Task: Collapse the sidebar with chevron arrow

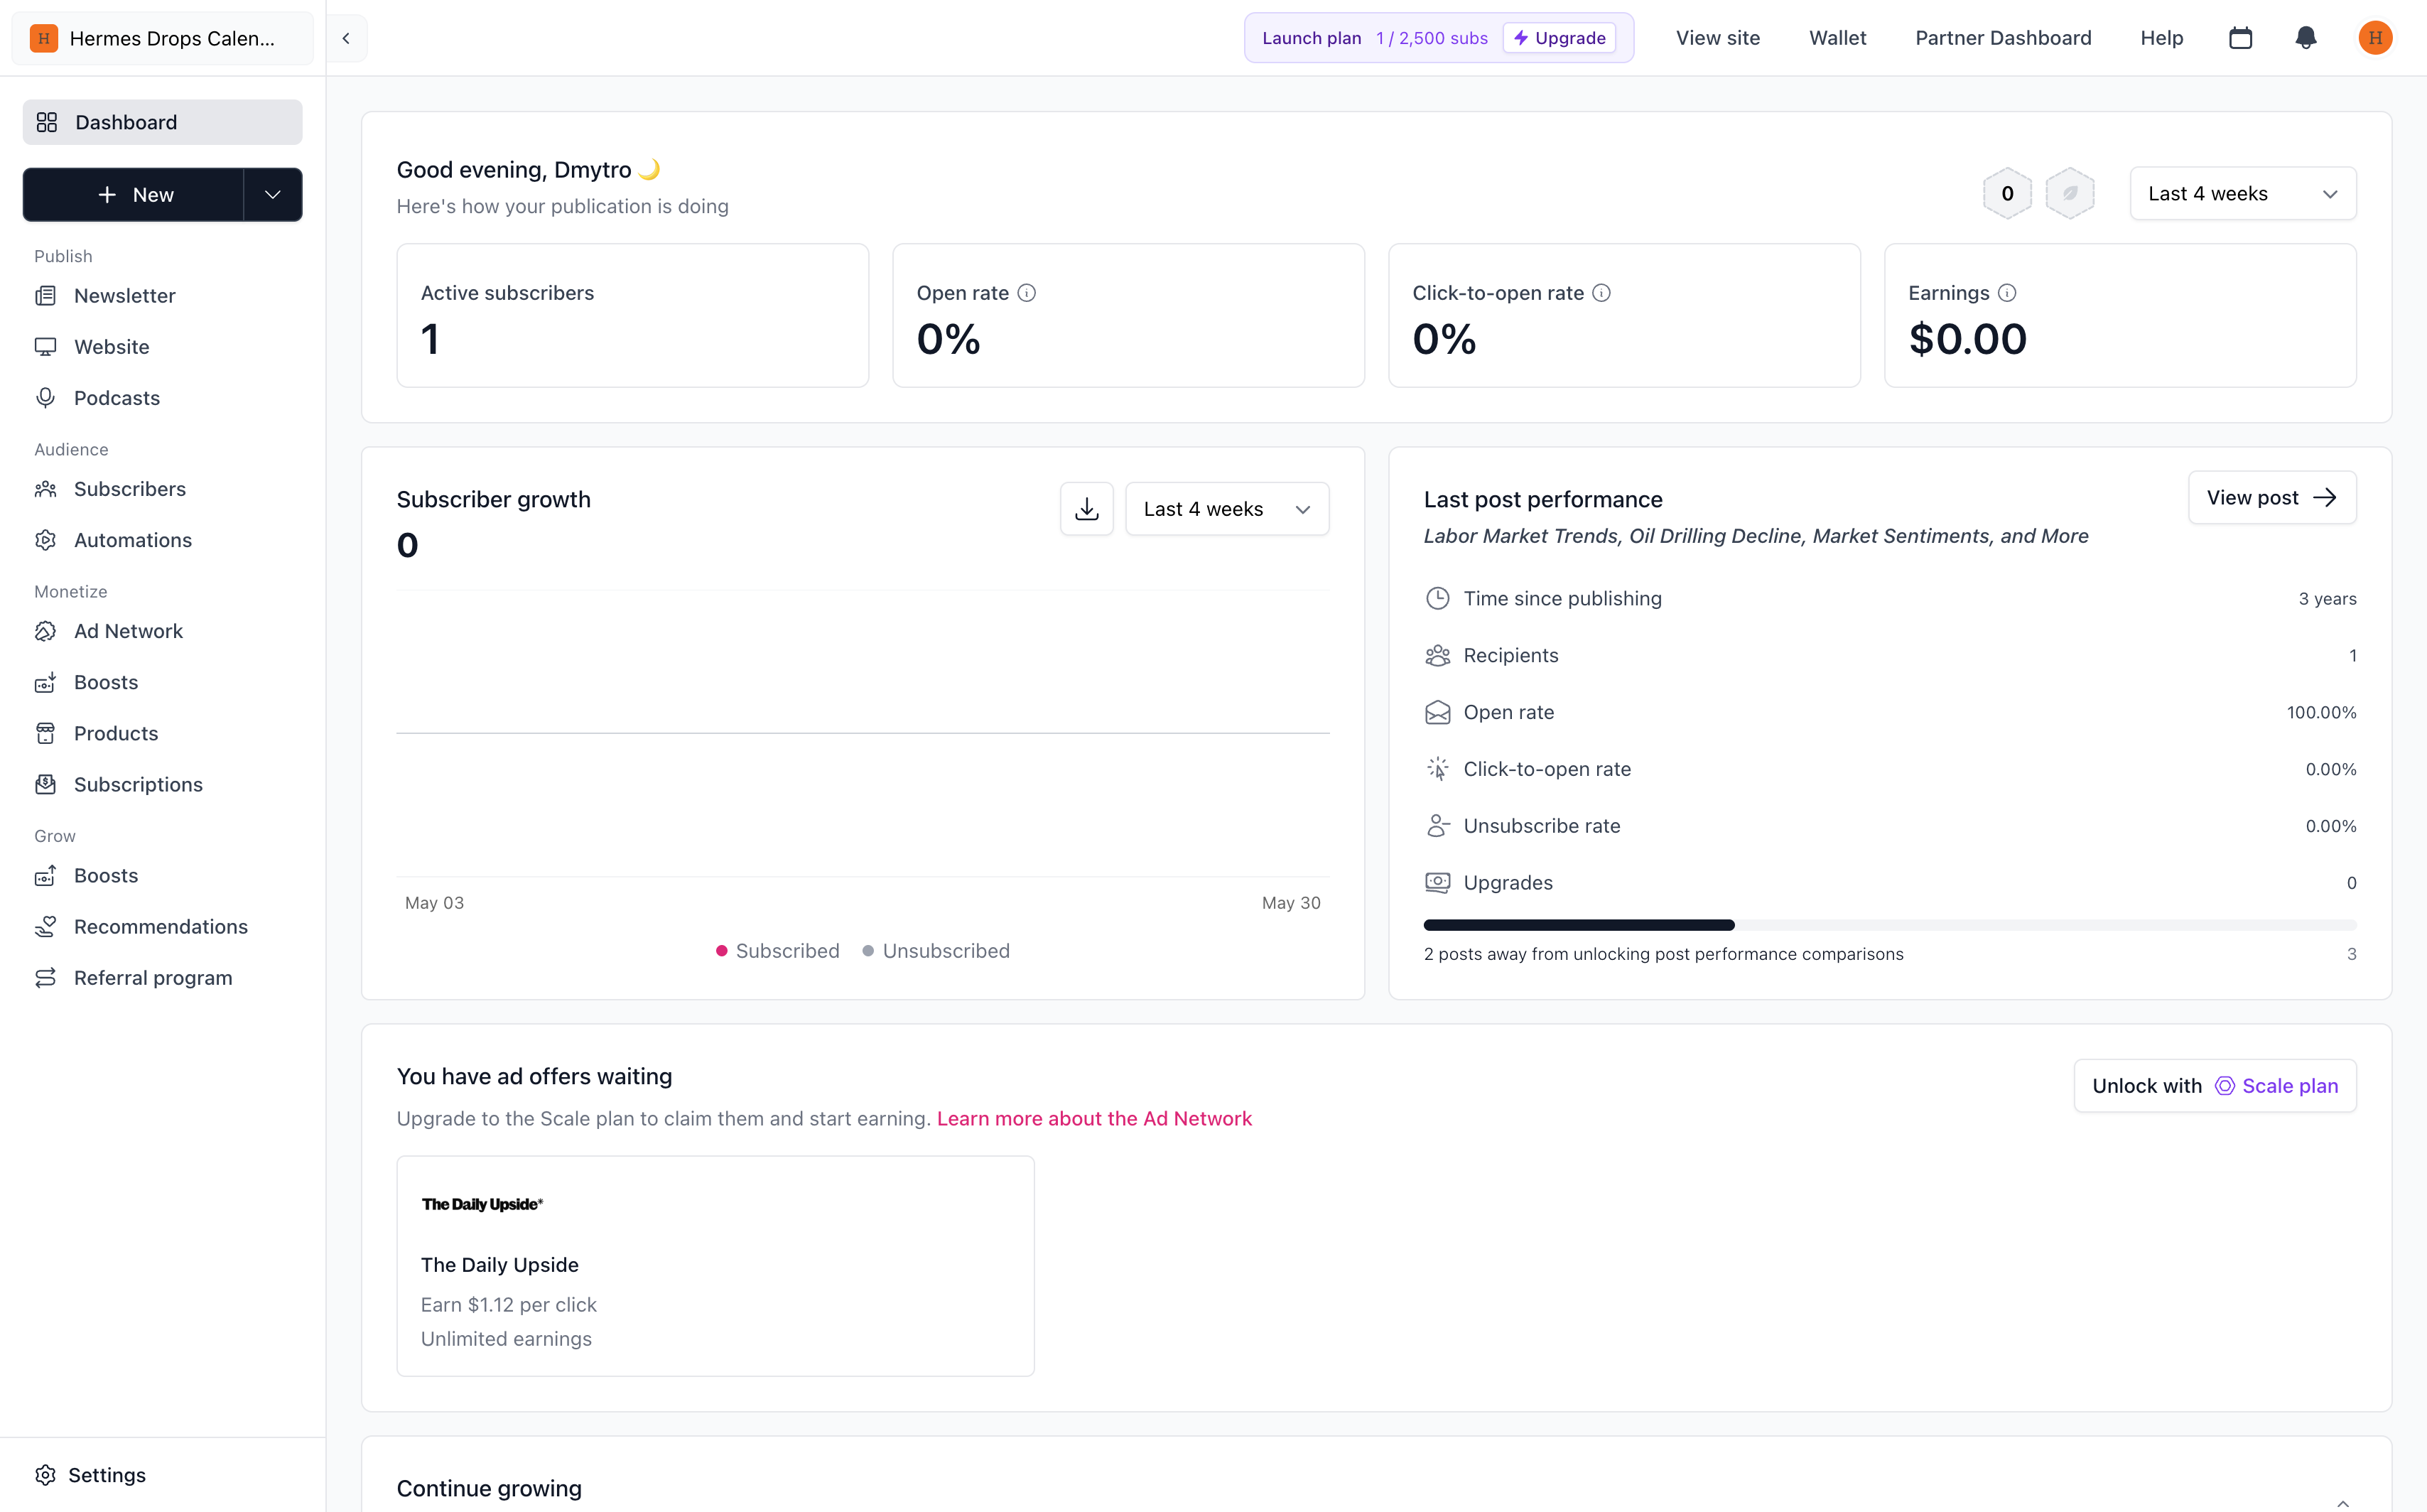Action: pyautogui.click(x=346, y=38)
